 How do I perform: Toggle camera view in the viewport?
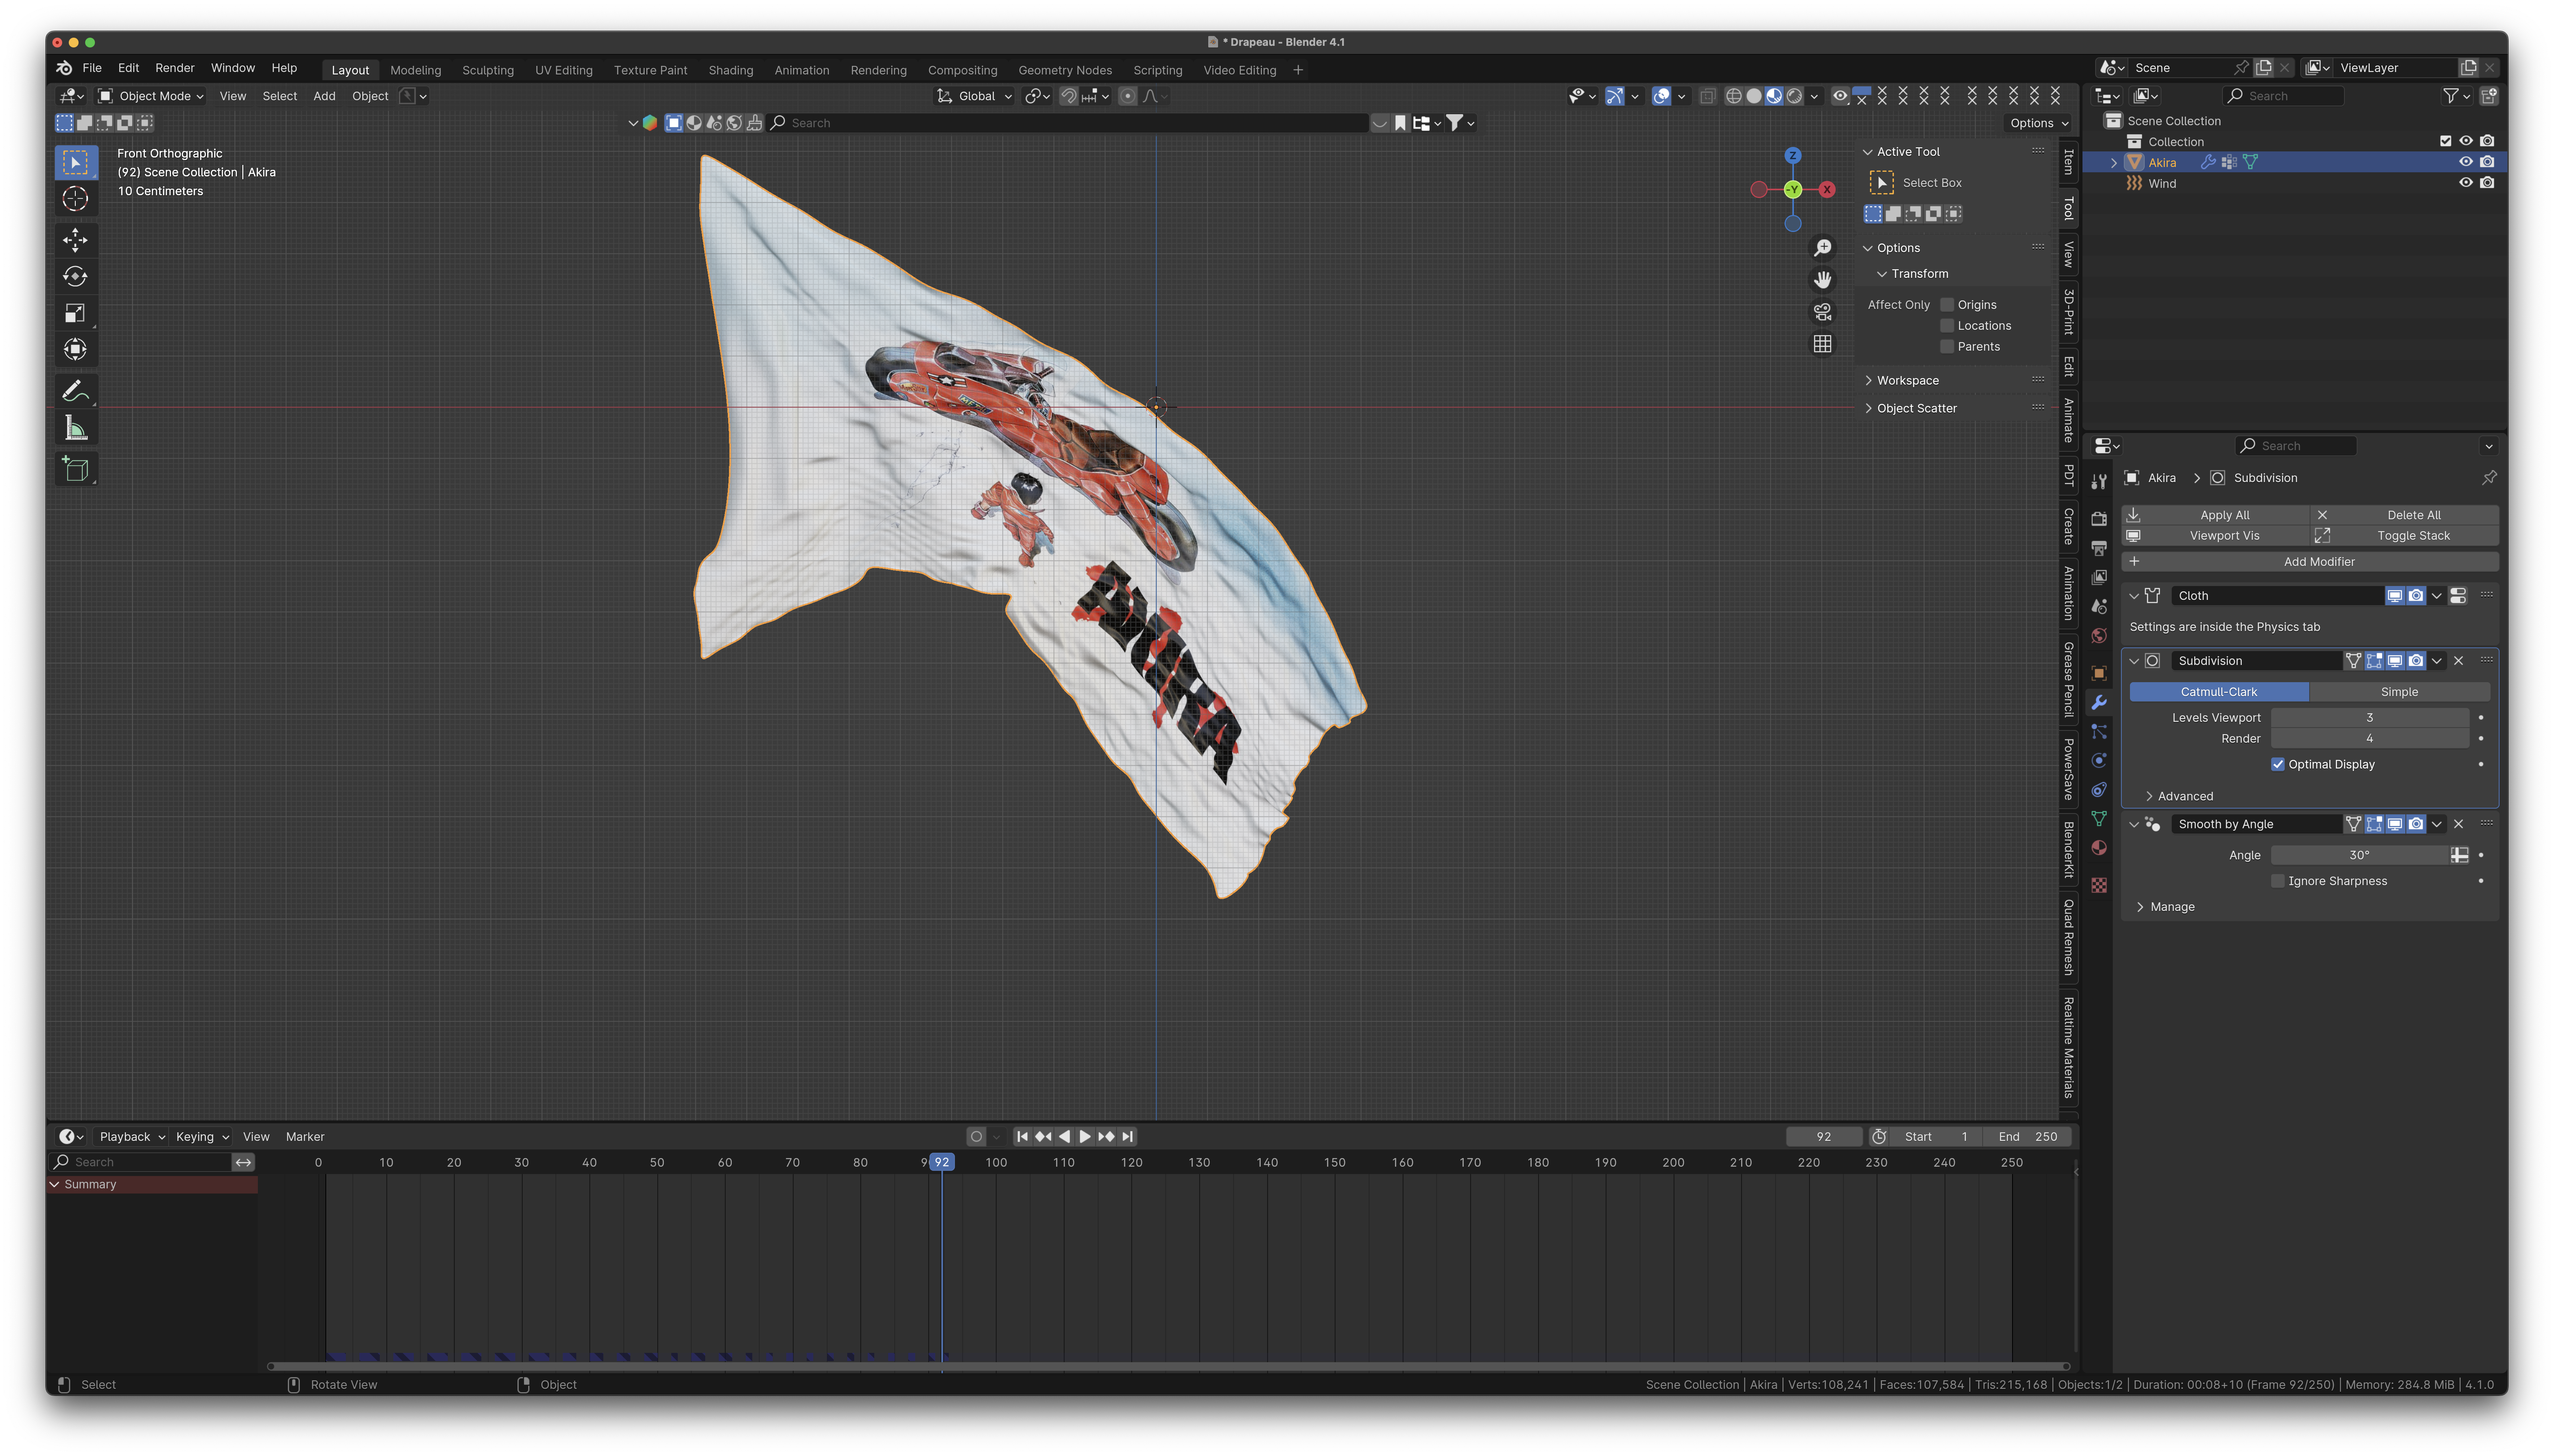tap(1823, 311)
